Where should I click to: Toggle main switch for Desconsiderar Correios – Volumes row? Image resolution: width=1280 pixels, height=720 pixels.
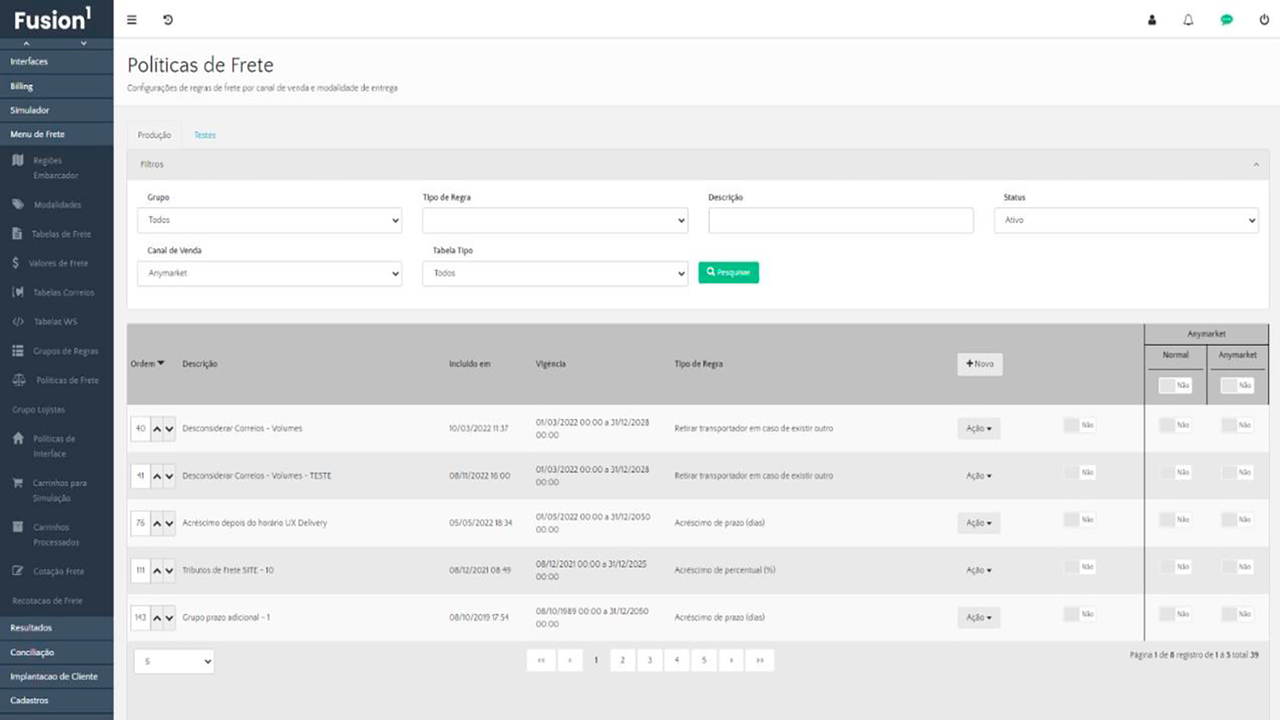[x=1079, y=425]
